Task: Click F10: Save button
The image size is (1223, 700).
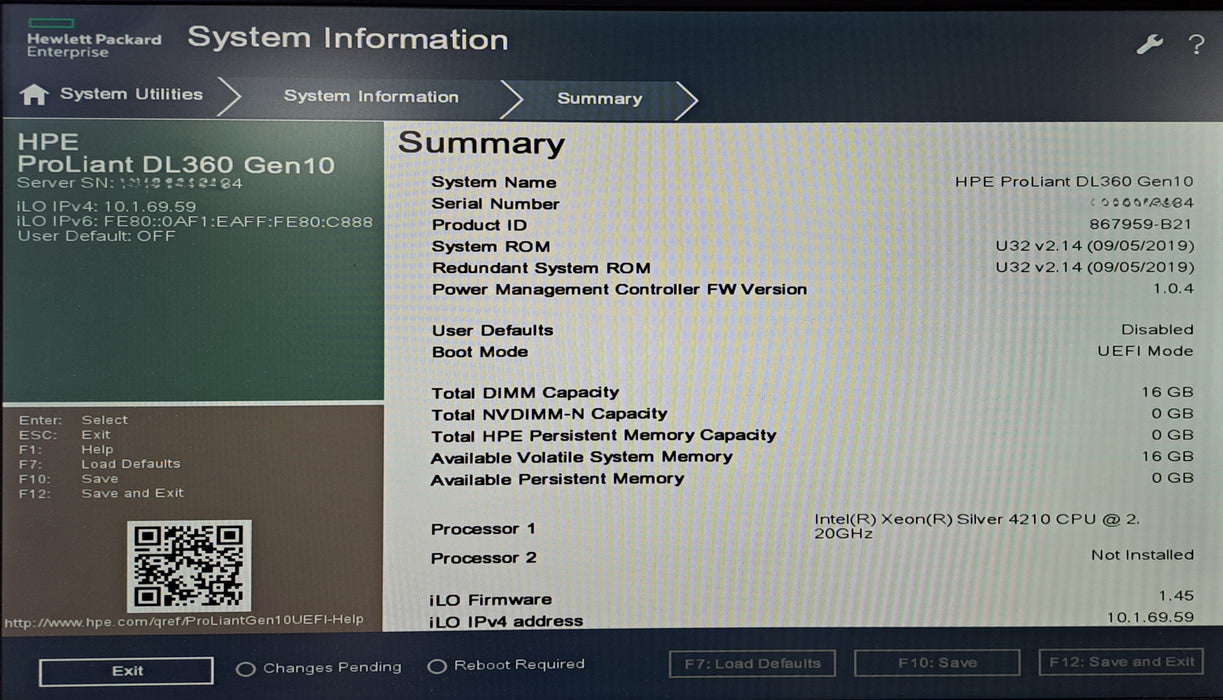Action: pyautogui.click(x=937, y=663)
